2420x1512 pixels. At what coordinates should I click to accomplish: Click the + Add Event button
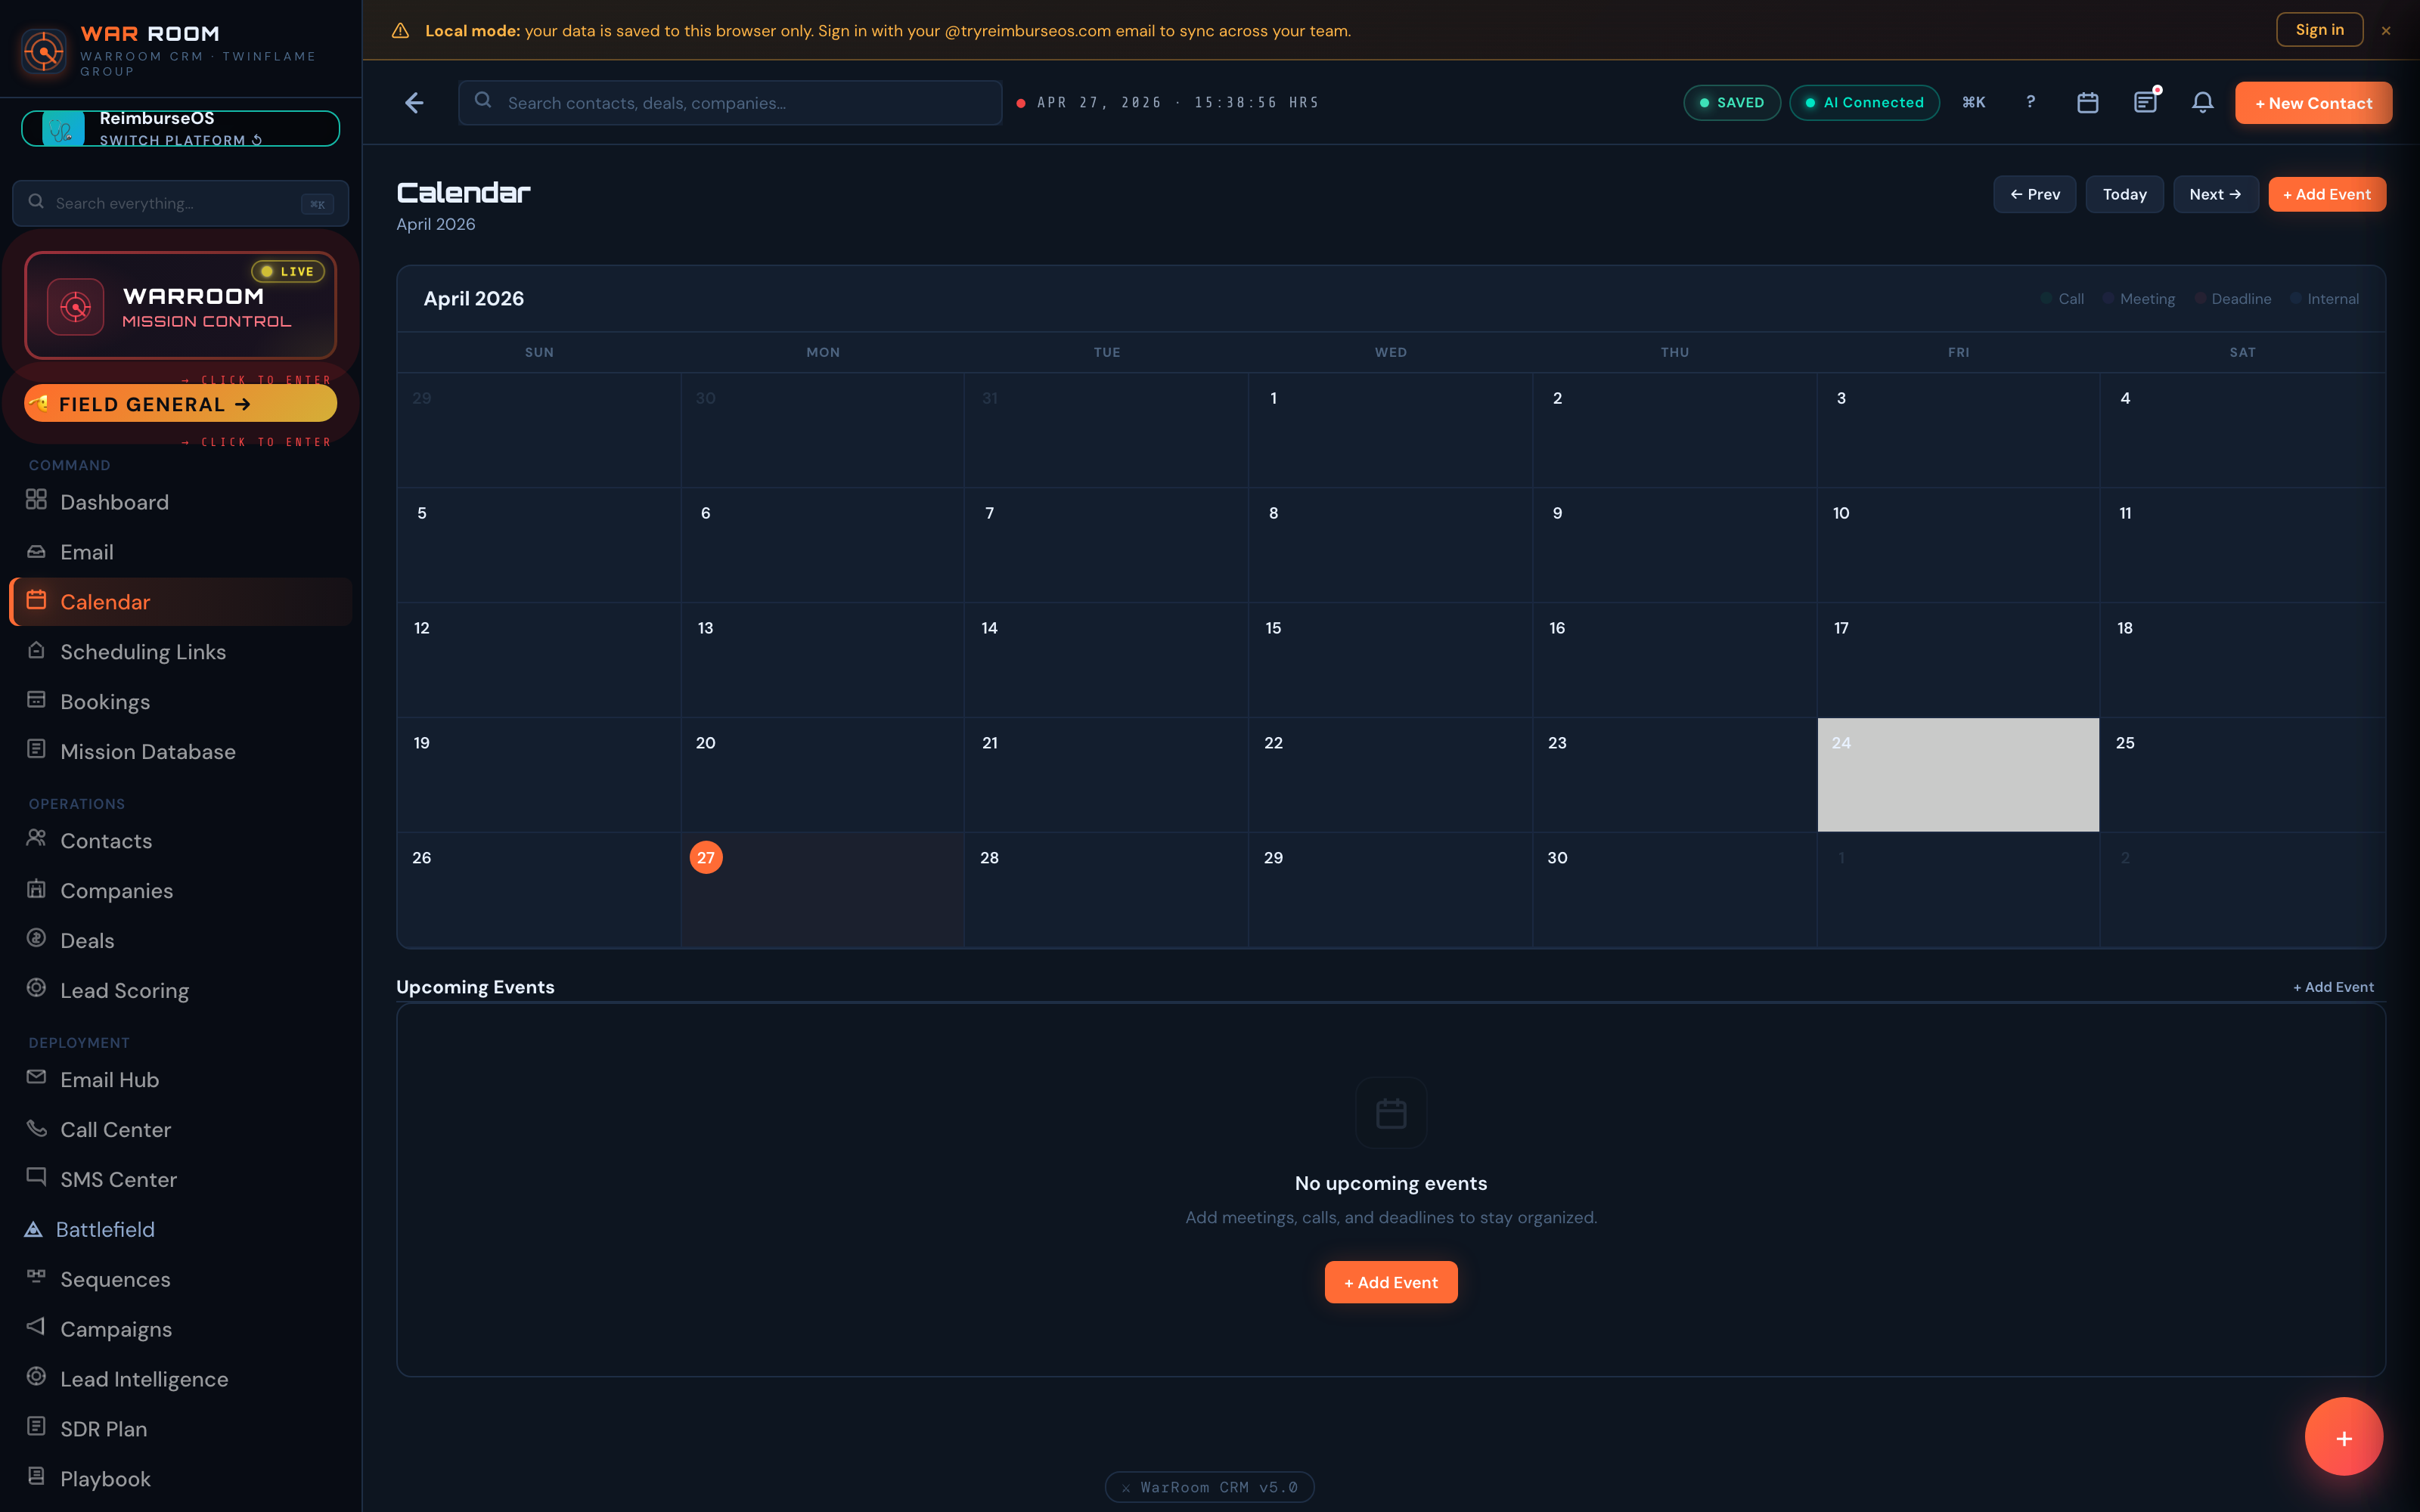pos(2326,194)
